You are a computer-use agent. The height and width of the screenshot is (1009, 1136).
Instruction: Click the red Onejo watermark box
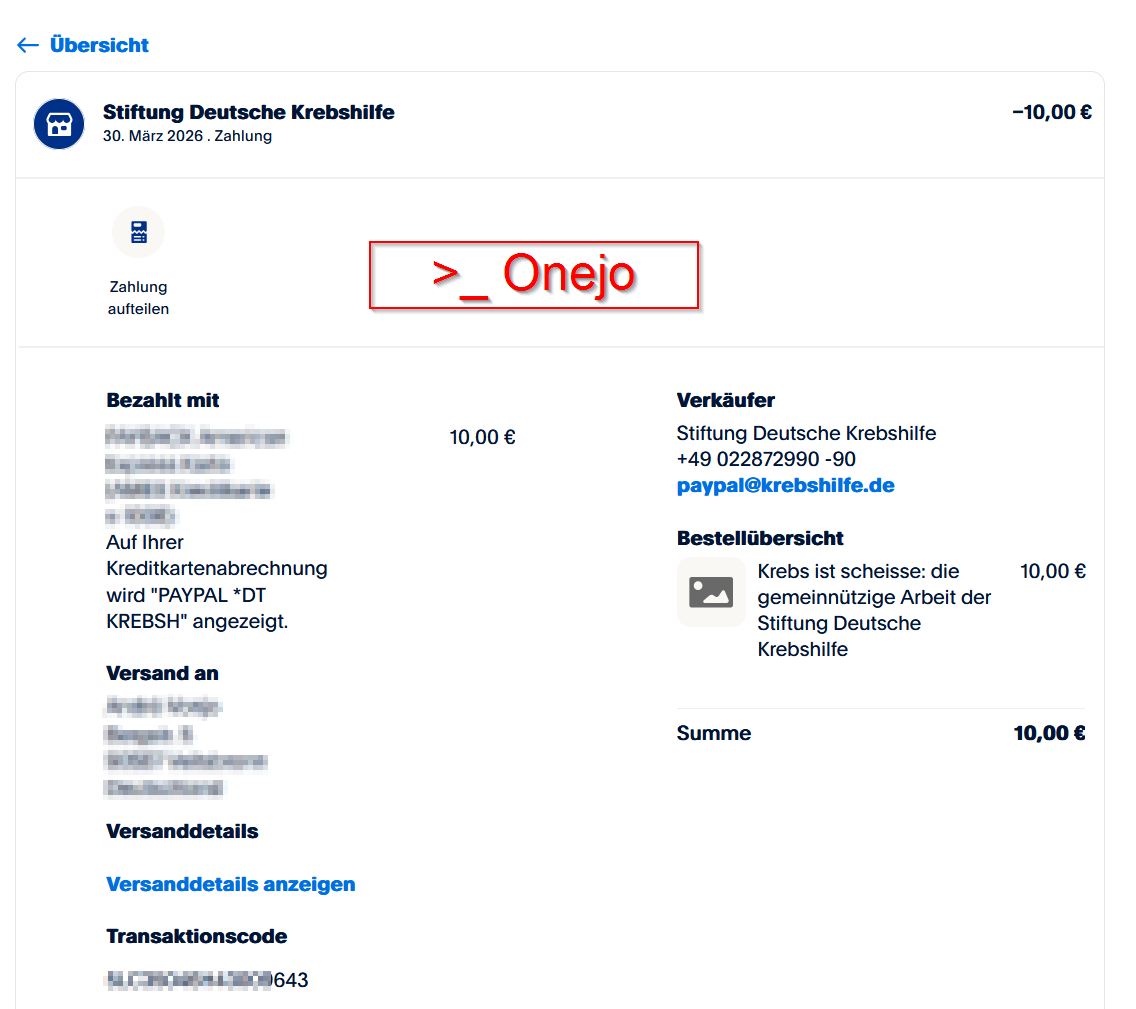pyautogui.click(x=533, y=274)
